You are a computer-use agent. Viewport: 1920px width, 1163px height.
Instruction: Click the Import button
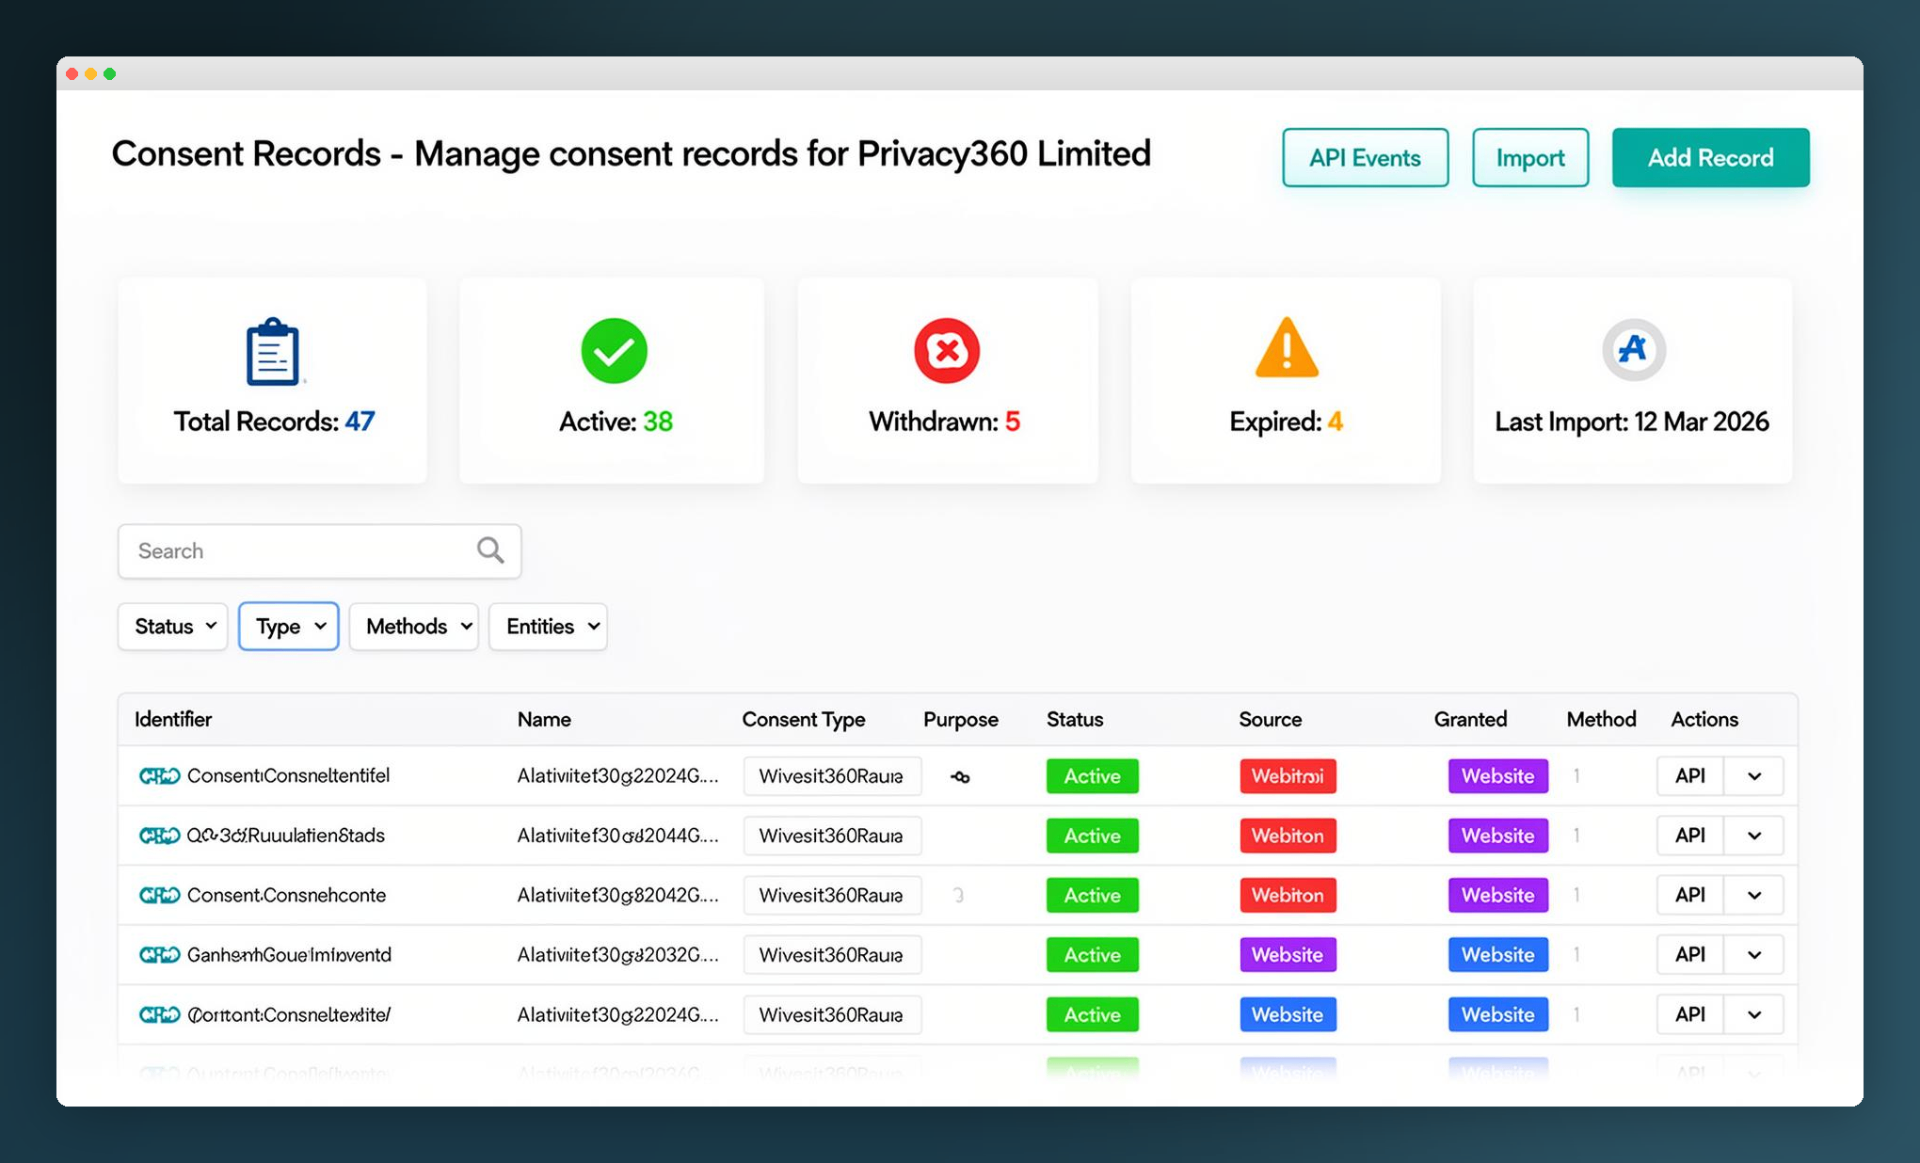[x=1530, y=158]
